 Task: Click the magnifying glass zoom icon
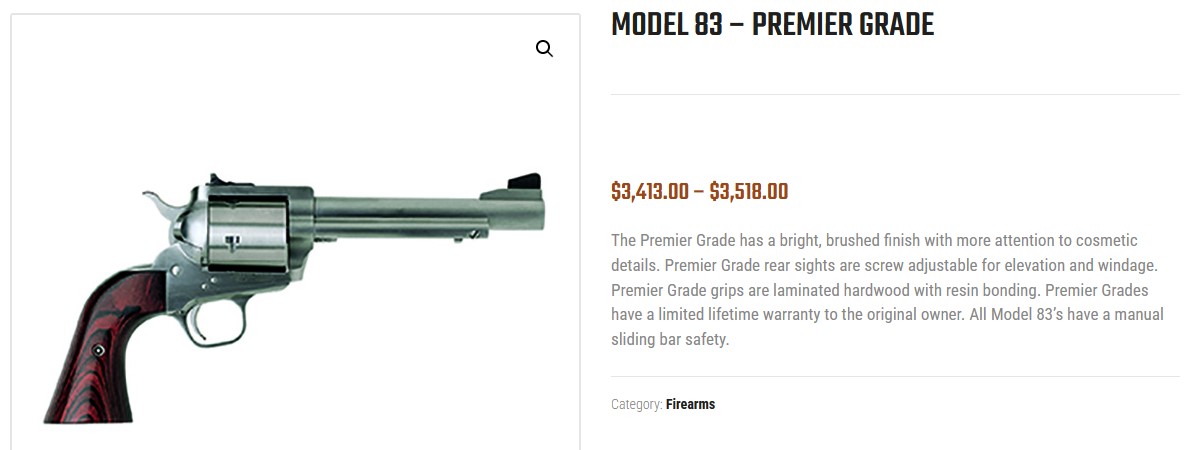click(544, 49)
